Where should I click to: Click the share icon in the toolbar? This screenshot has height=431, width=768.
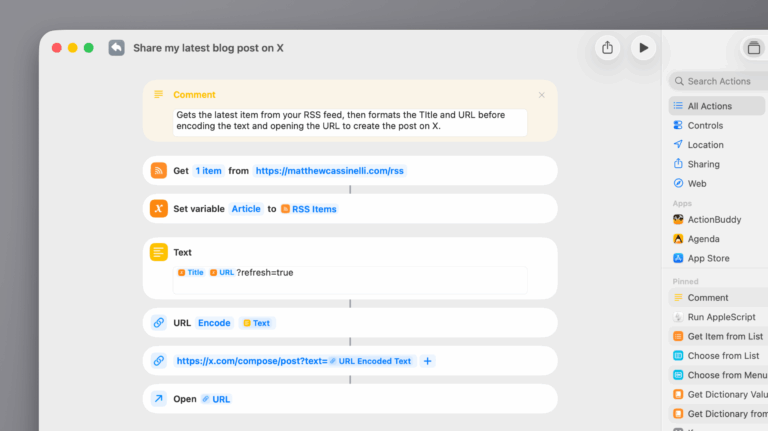click(607, 47)
